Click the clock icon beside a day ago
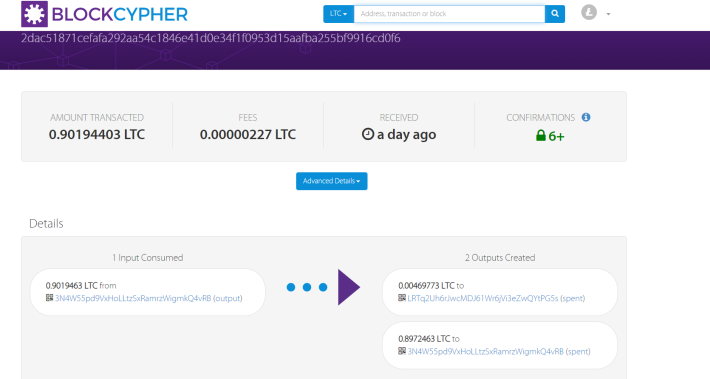Viewport: 710px width, 379px height. point(368,134)
